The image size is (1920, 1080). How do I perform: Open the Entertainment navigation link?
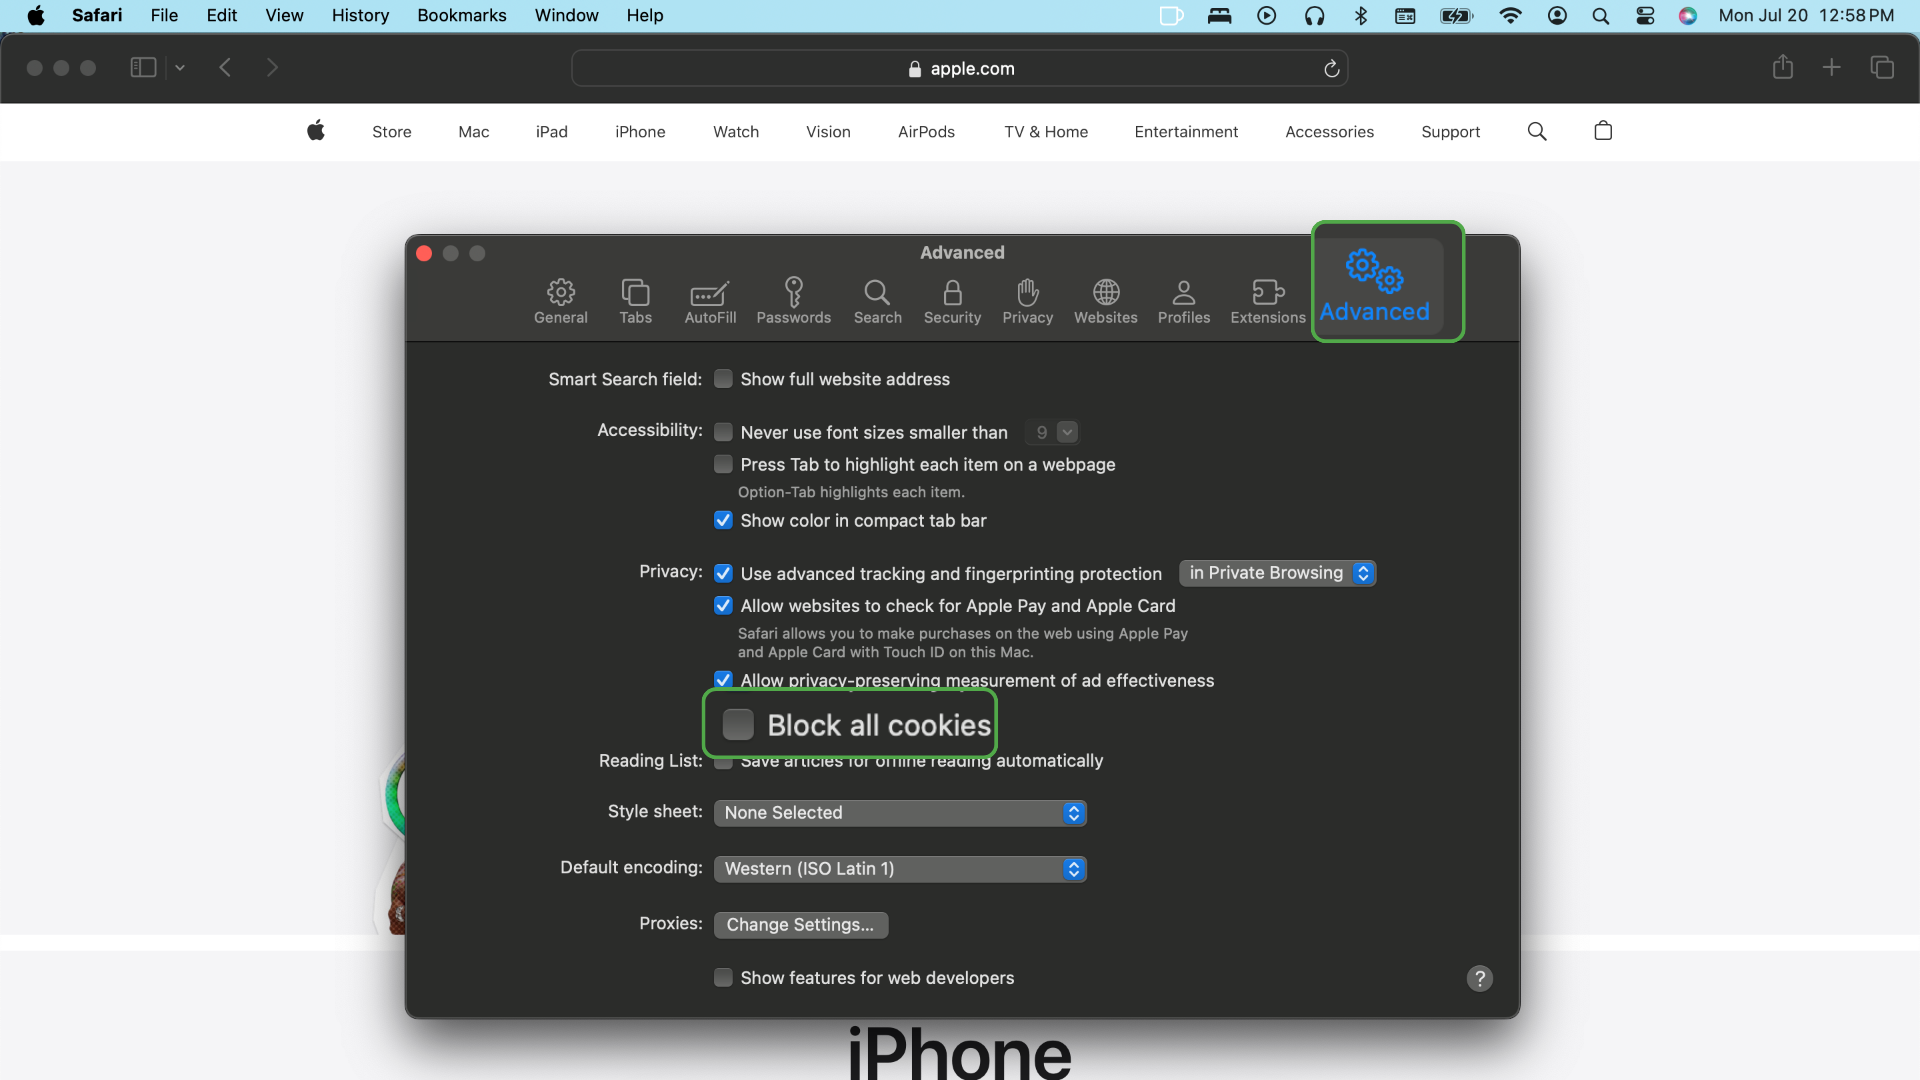coord(1186,132)
